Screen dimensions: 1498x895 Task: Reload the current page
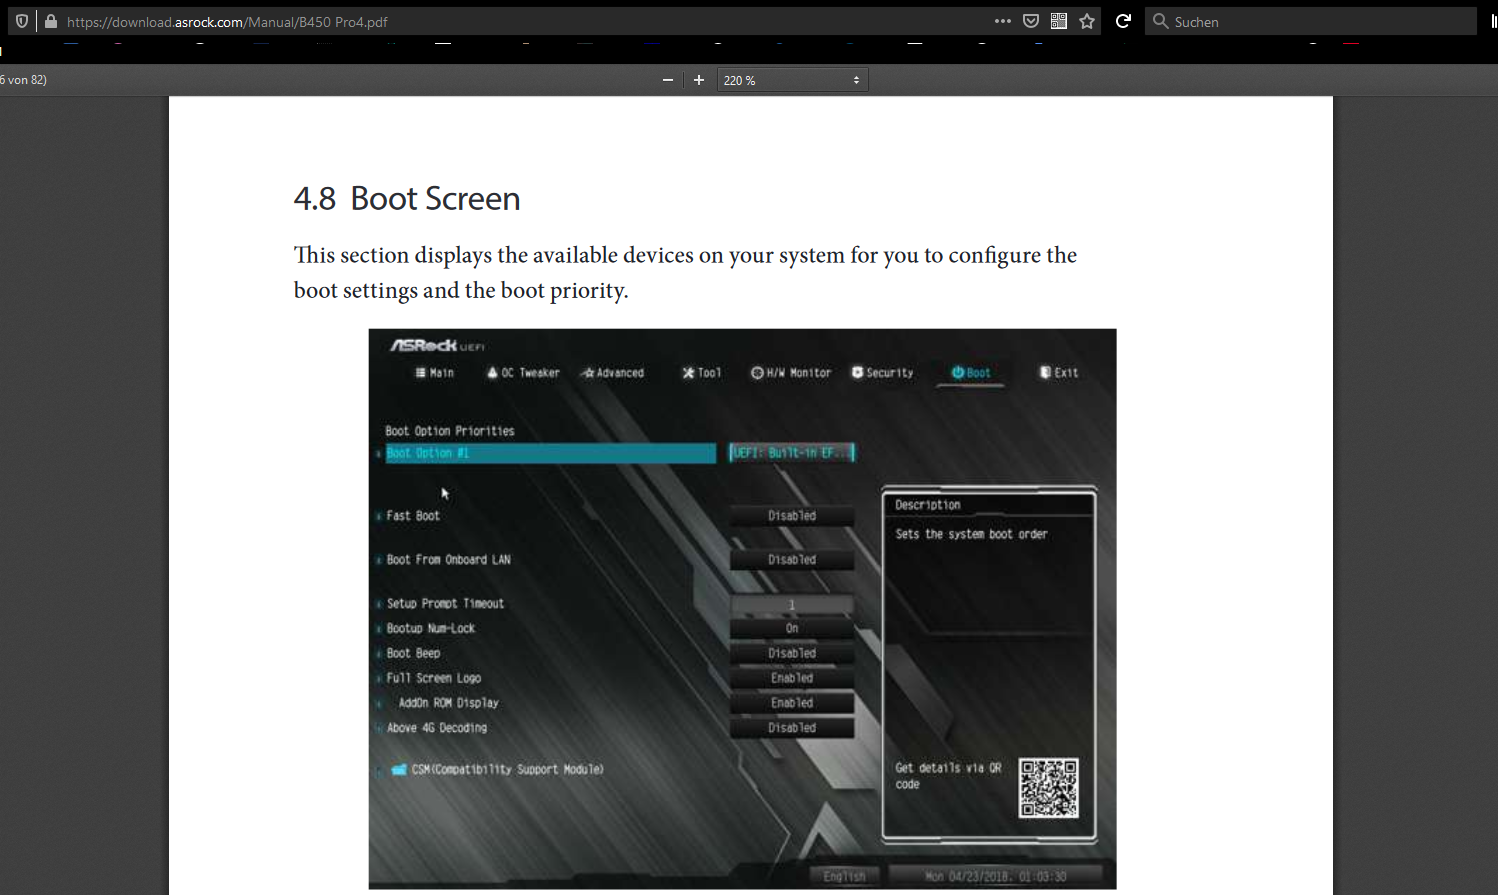pyautogui.click(x=1123, y=21)
